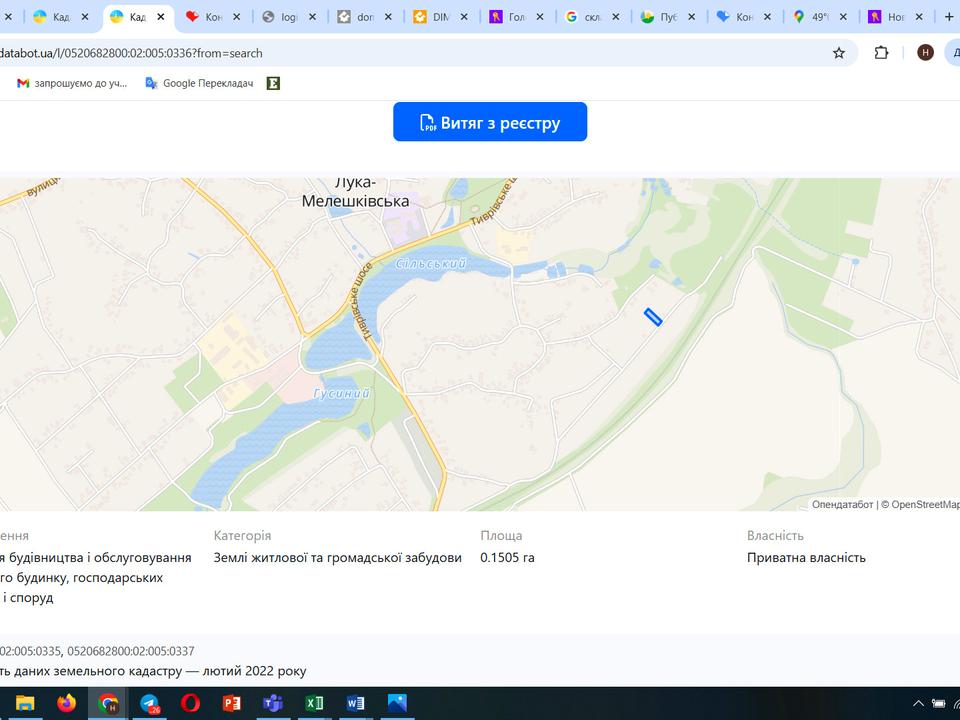Image resolution: width=960 pixels, height=720 pixels.
Task: Open the browser extensions puzzle icon
Action: click(x=881, y=53)
